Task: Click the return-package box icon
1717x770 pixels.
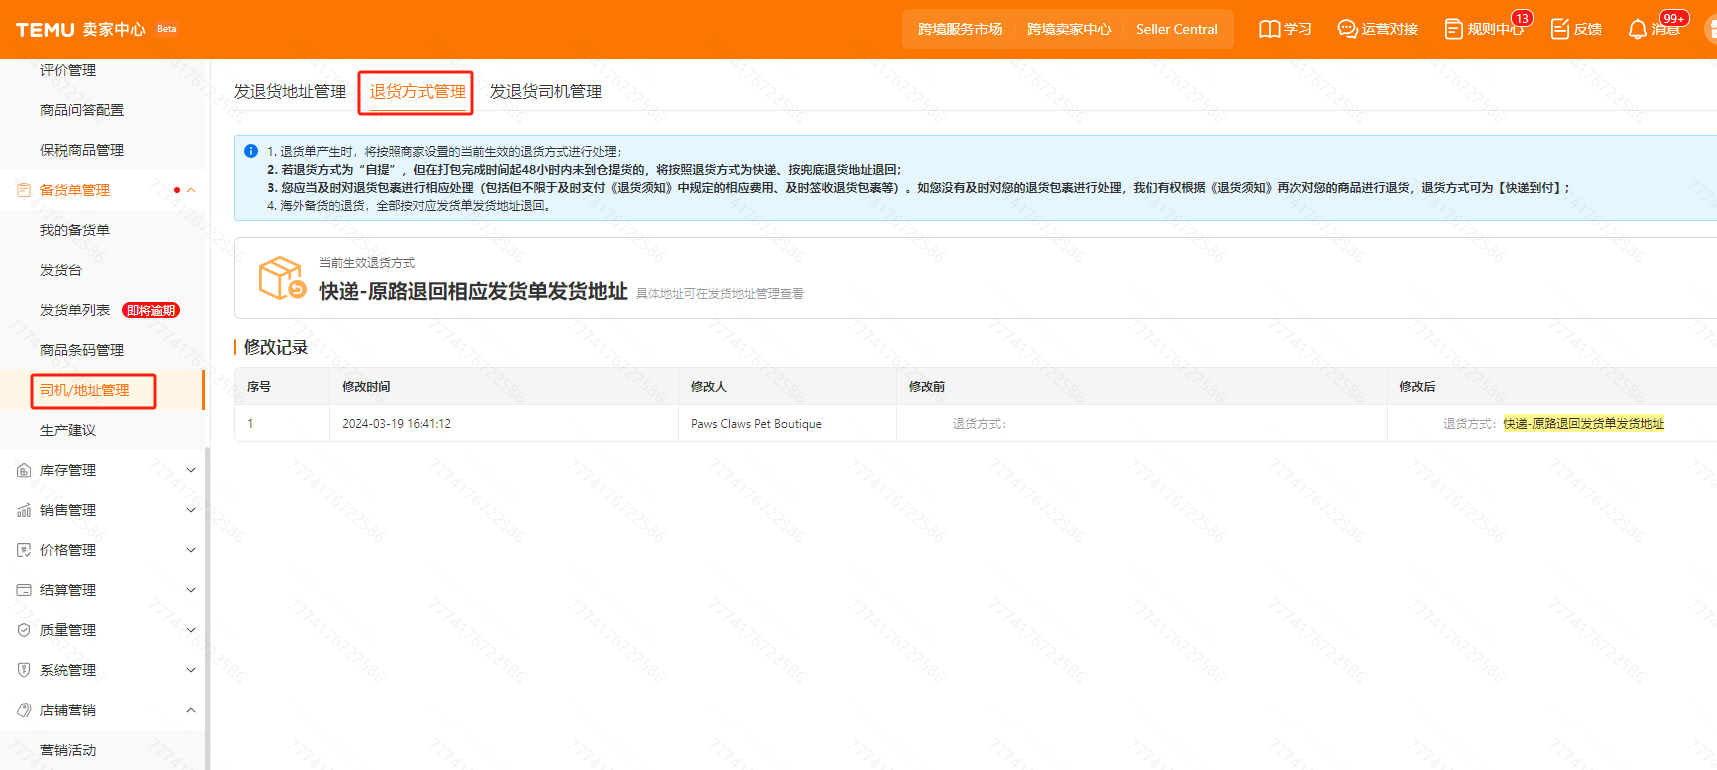Action: tap(282, 278)
